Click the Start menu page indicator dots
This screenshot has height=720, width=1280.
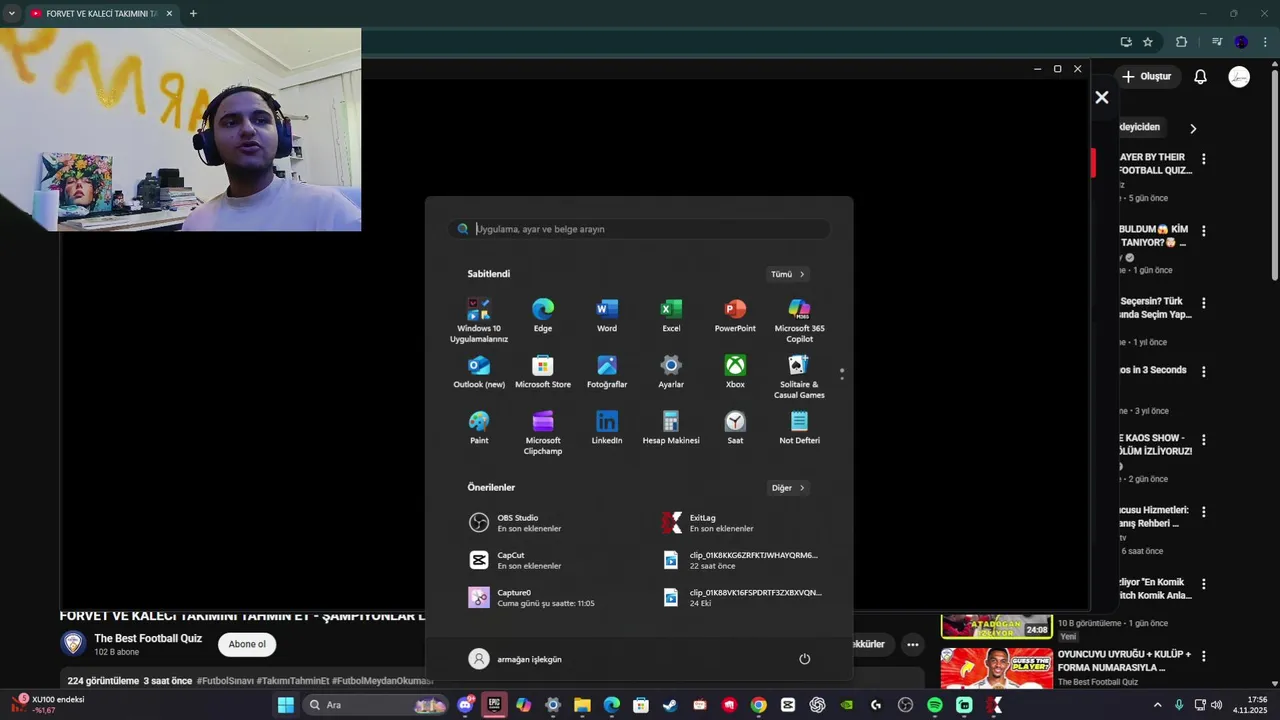(x=842, y=374)
